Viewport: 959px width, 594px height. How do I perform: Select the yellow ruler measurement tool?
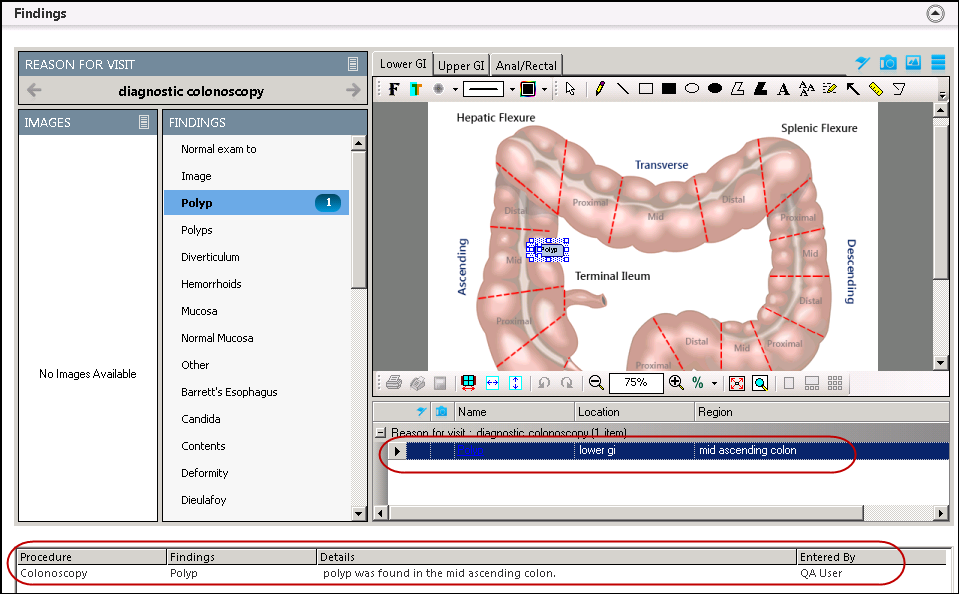pyautogui.click(x=876, y=89)
